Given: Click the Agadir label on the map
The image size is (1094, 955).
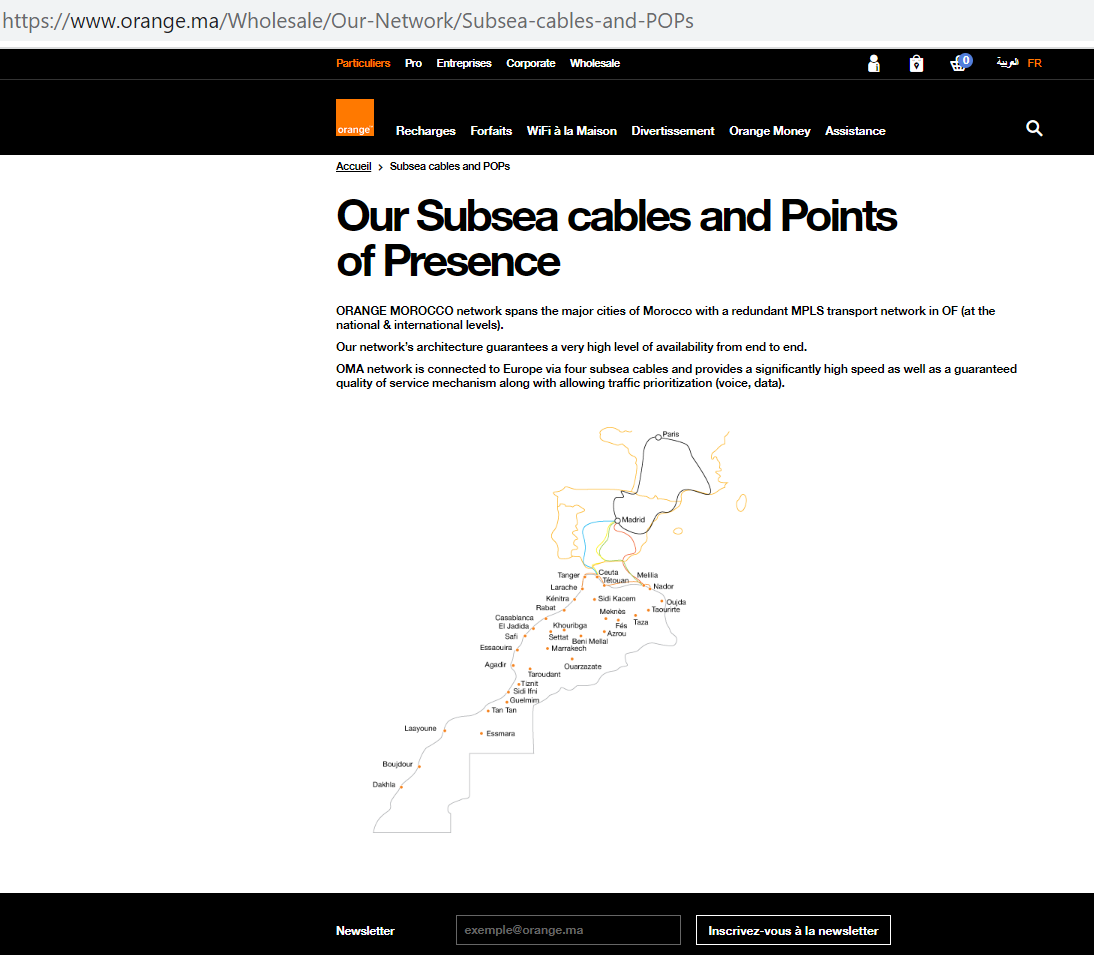Looking at the screenshot, I should click(x=495, y=665).
